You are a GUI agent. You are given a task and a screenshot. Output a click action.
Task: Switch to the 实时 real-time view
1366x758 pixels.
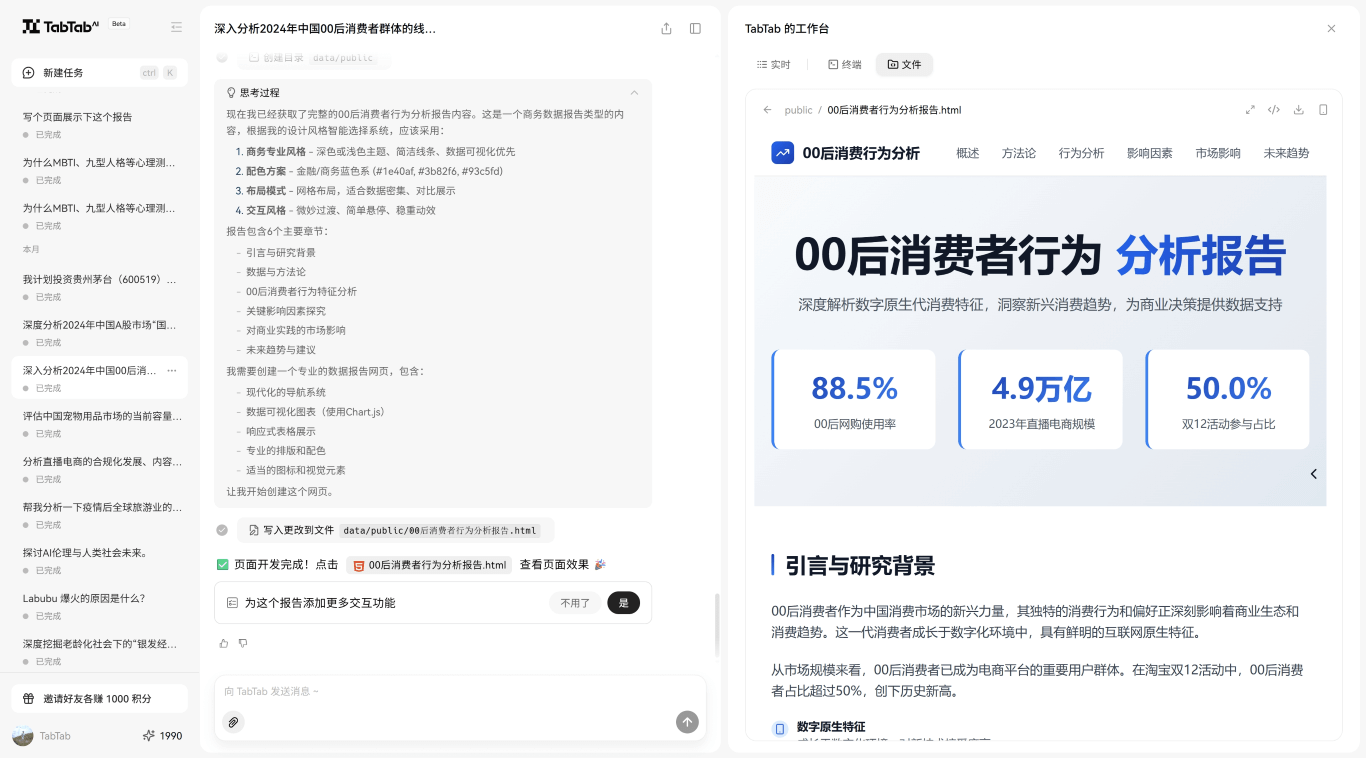click(x=774, y=64)
